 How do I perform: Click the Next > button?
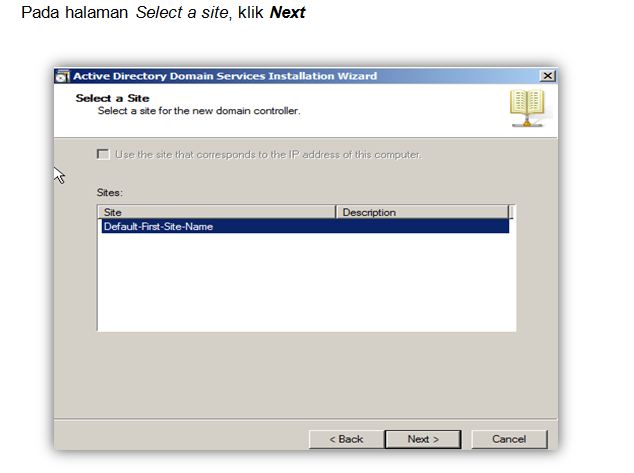423,439
